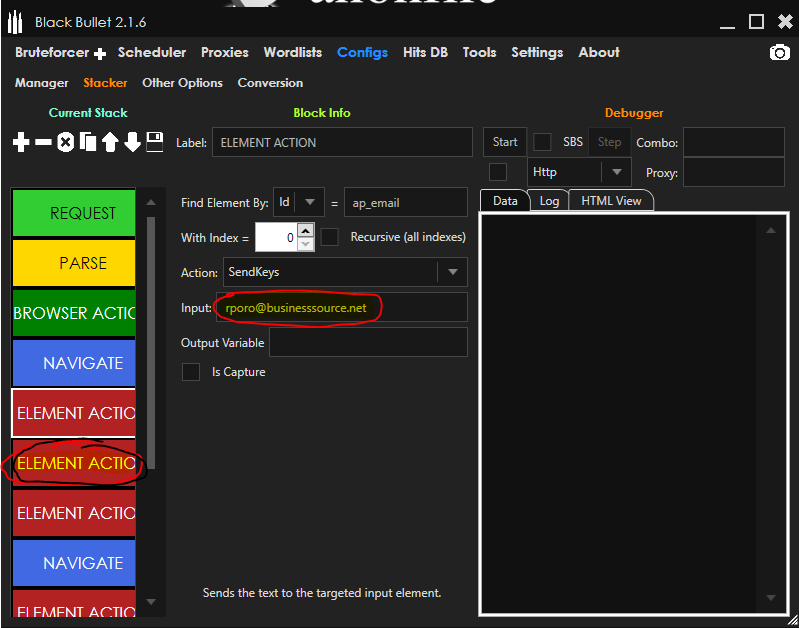The image size is (799, 628).
Task: Open the Conversion subtab
Action: 270,83
